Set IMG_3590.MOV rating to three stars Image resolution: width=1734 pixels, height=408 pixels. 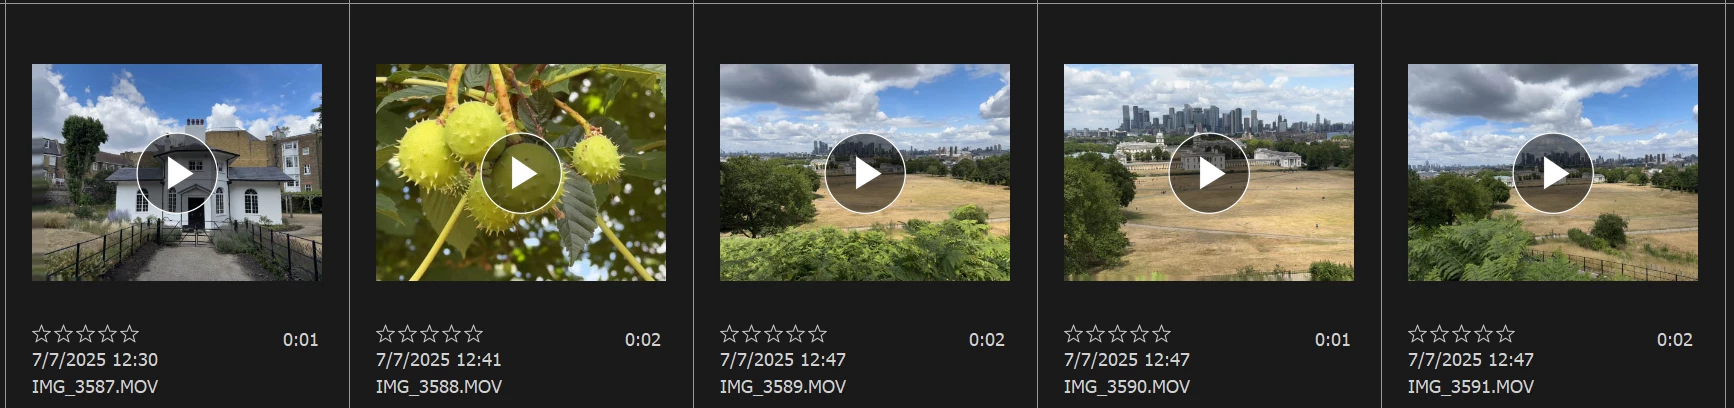point(1118,334)
